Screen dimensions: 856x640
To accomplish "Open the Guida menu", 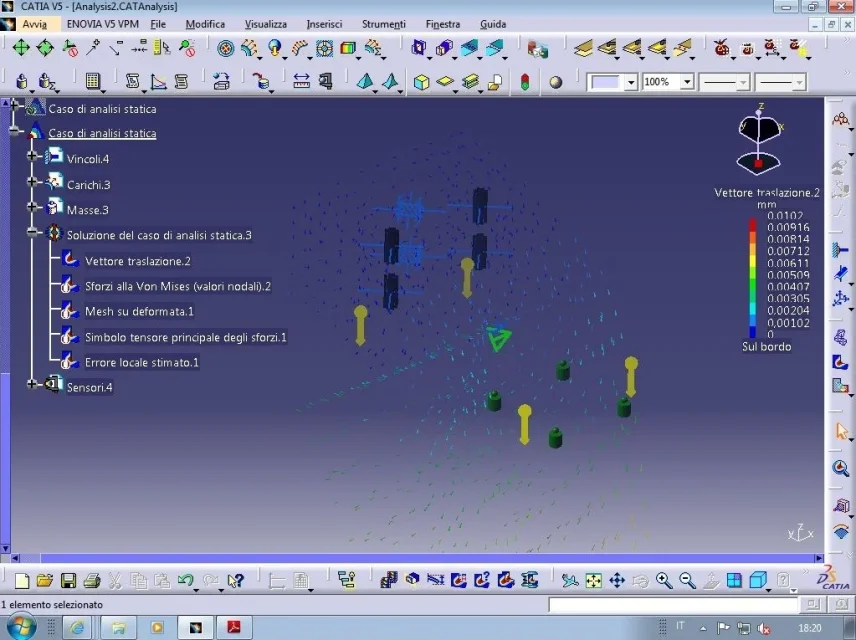I will (493, 24).
